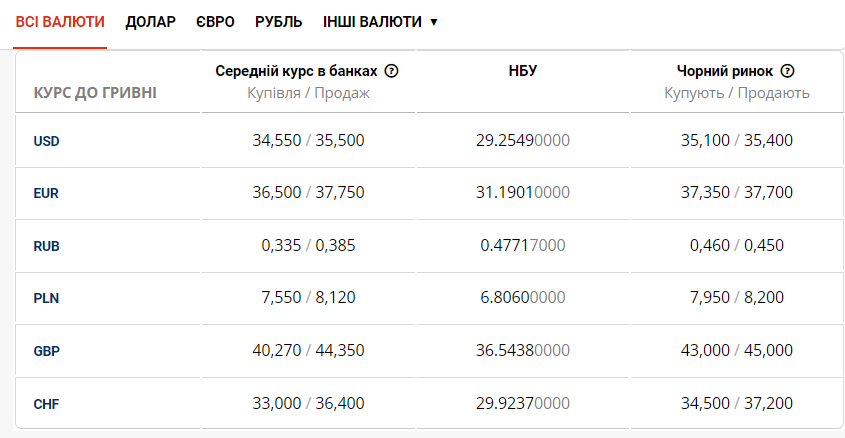Open the ДОЛАР tab
Image resolution: width=845 pixels, height=438 pixels.
[150, 21]
